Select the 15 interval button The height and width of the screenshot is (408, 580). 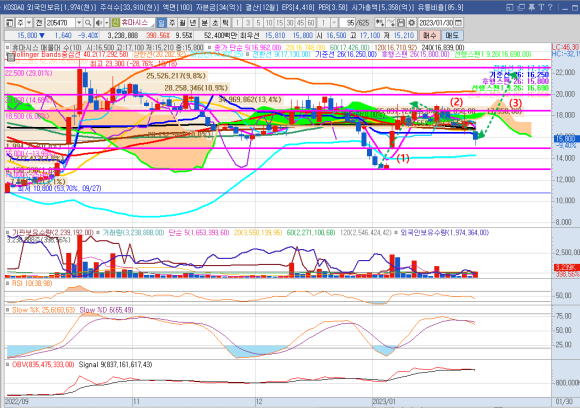pyautogui.click(x=279, y=23)
